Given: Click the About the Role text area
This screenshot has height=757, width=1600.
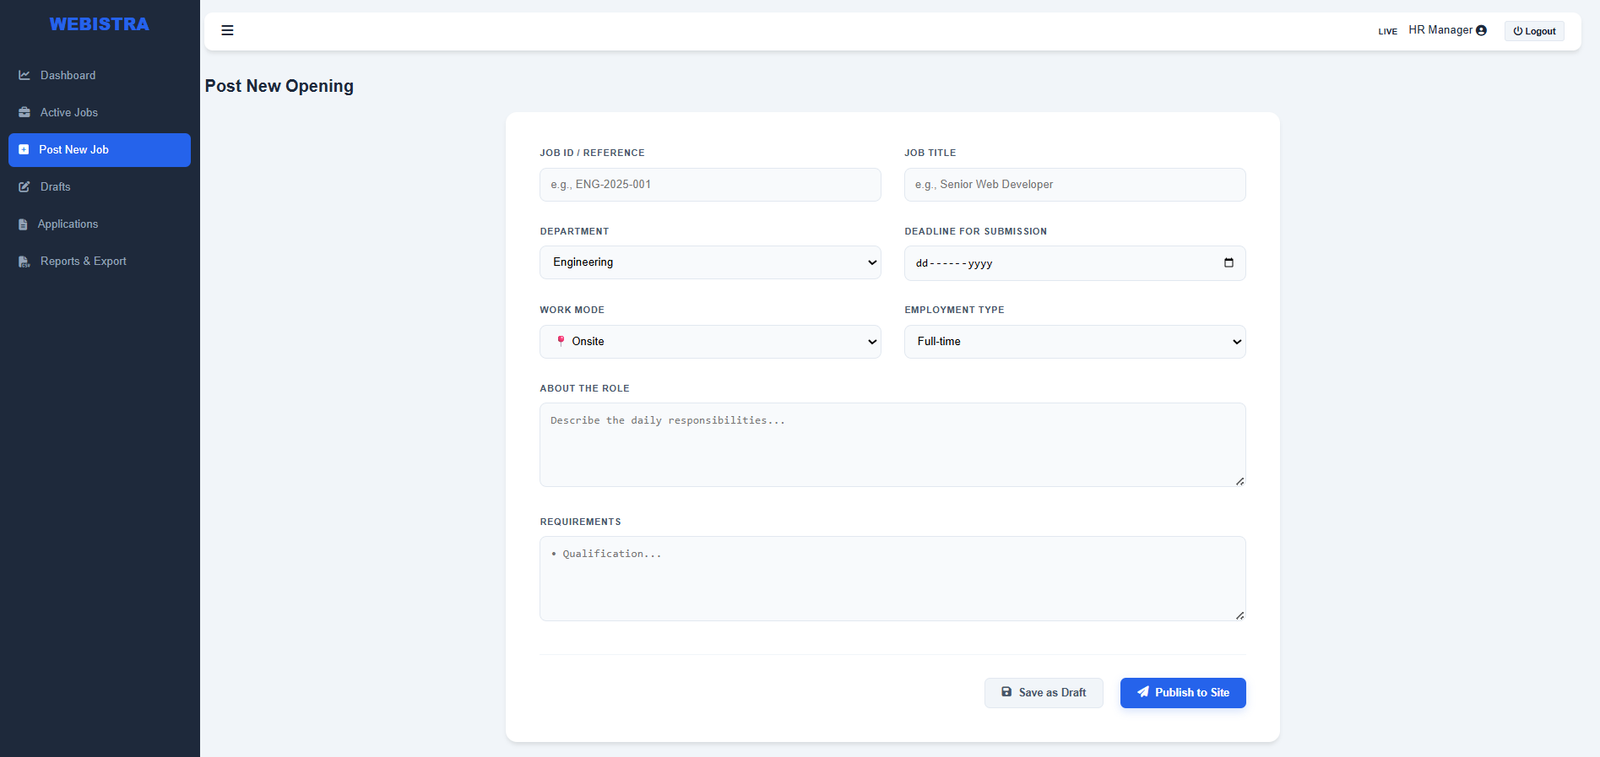Looking at the screenshot, I should click(892, 445).
